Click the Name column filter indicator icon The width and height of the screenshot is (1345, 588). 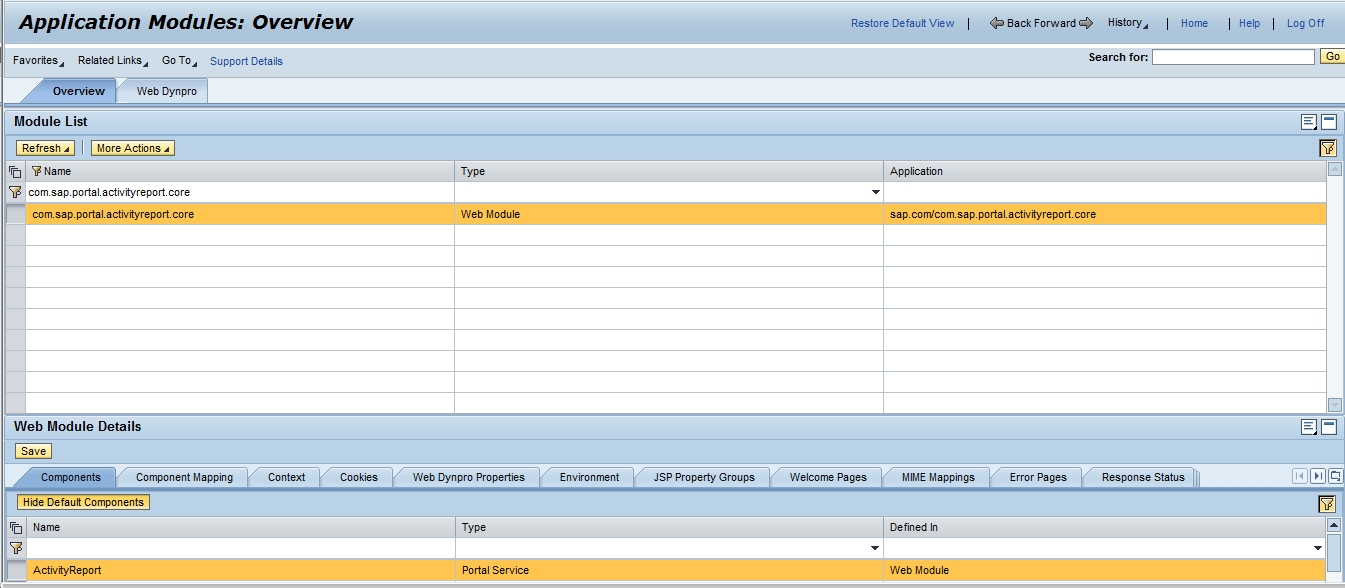pos(36,171)
